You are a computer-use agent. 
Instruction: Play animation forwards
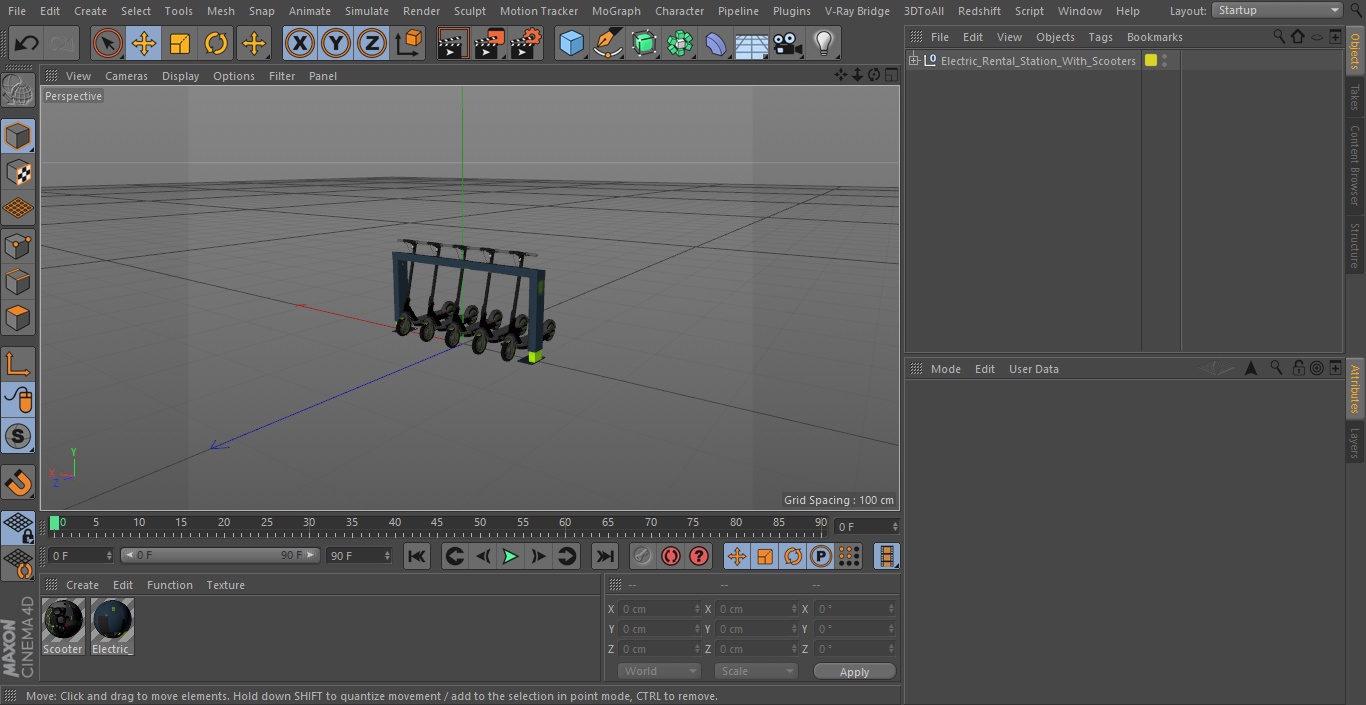tap(510, 556)
